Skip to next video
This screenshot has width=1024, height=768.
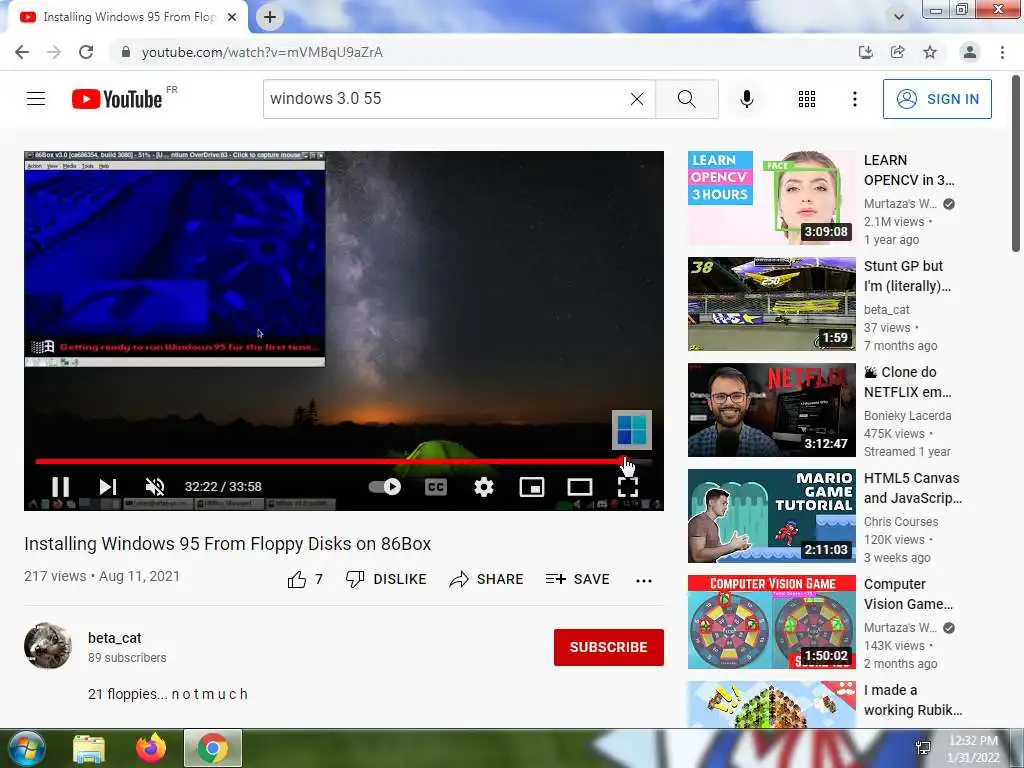(108, 487)
